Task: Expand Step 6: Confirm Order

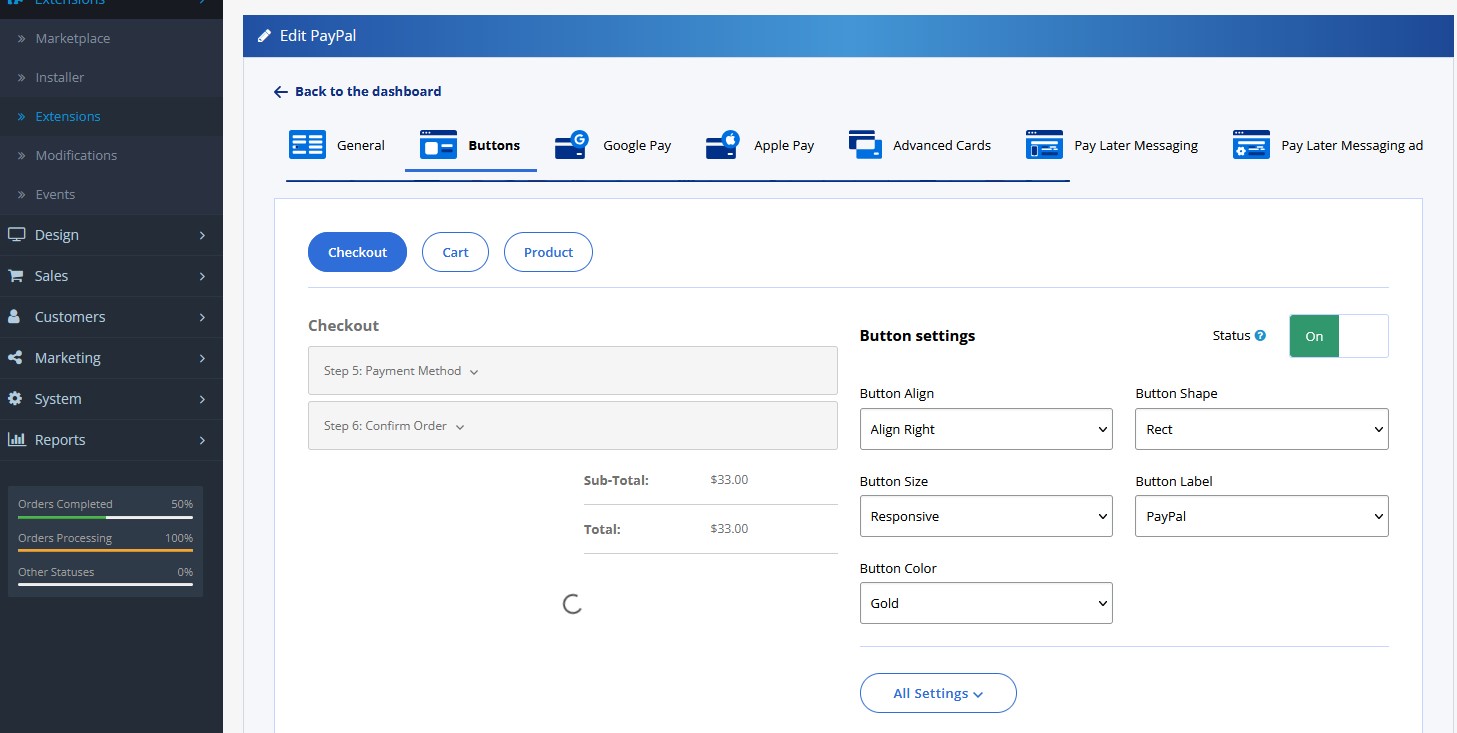Action: point(572,426)
